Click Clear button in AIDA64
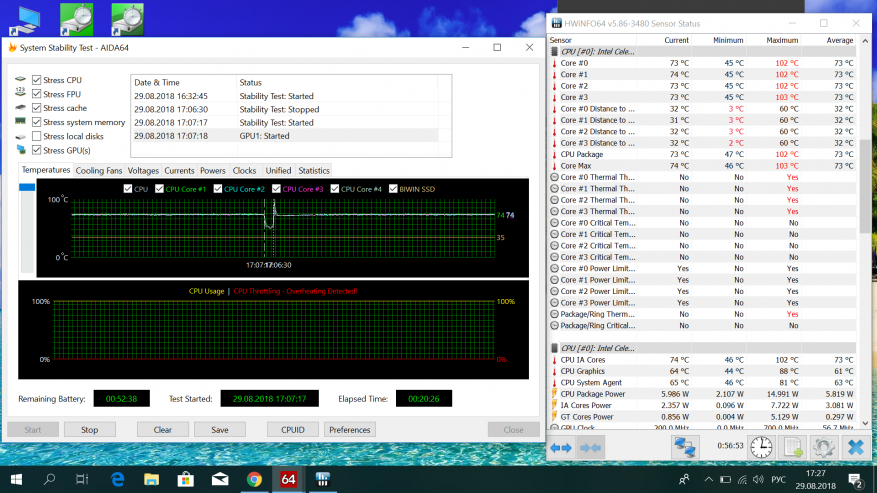Image resolution: width=877 pixels, height=493 pixels. (163, 430)
